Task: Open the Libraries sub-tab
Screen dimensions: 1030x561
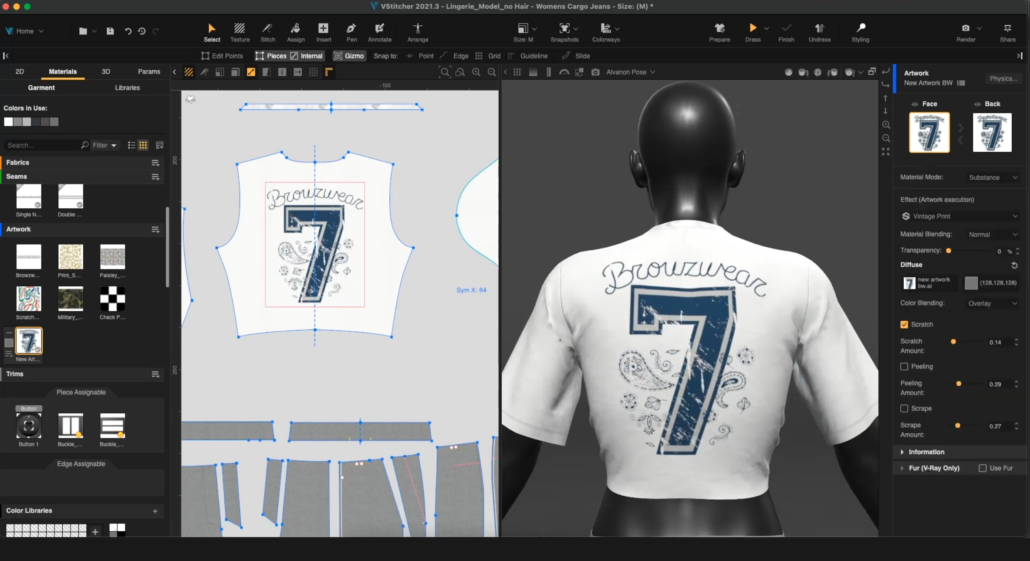Action: pyautogui.click(x=127, y=88)
